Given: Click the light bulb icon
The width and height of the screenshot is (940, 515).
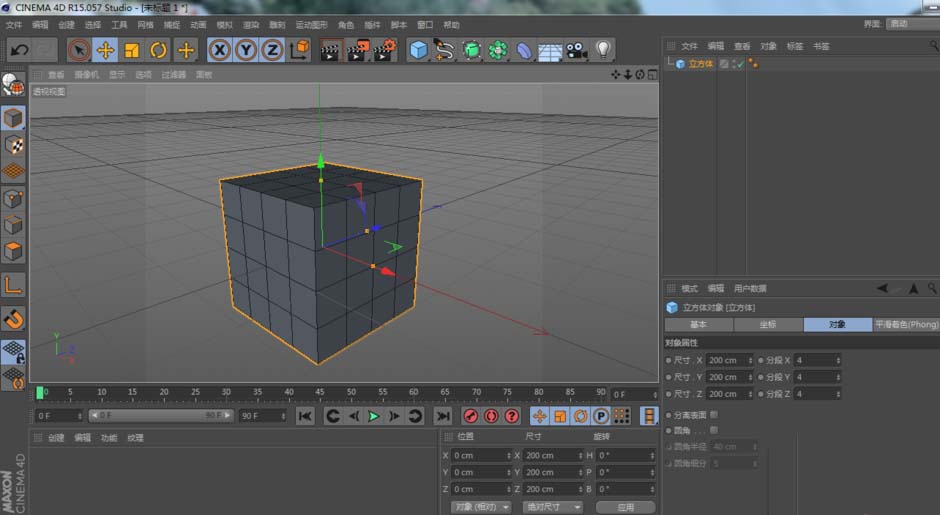Looking at the screenshot, I should [603, 50].
